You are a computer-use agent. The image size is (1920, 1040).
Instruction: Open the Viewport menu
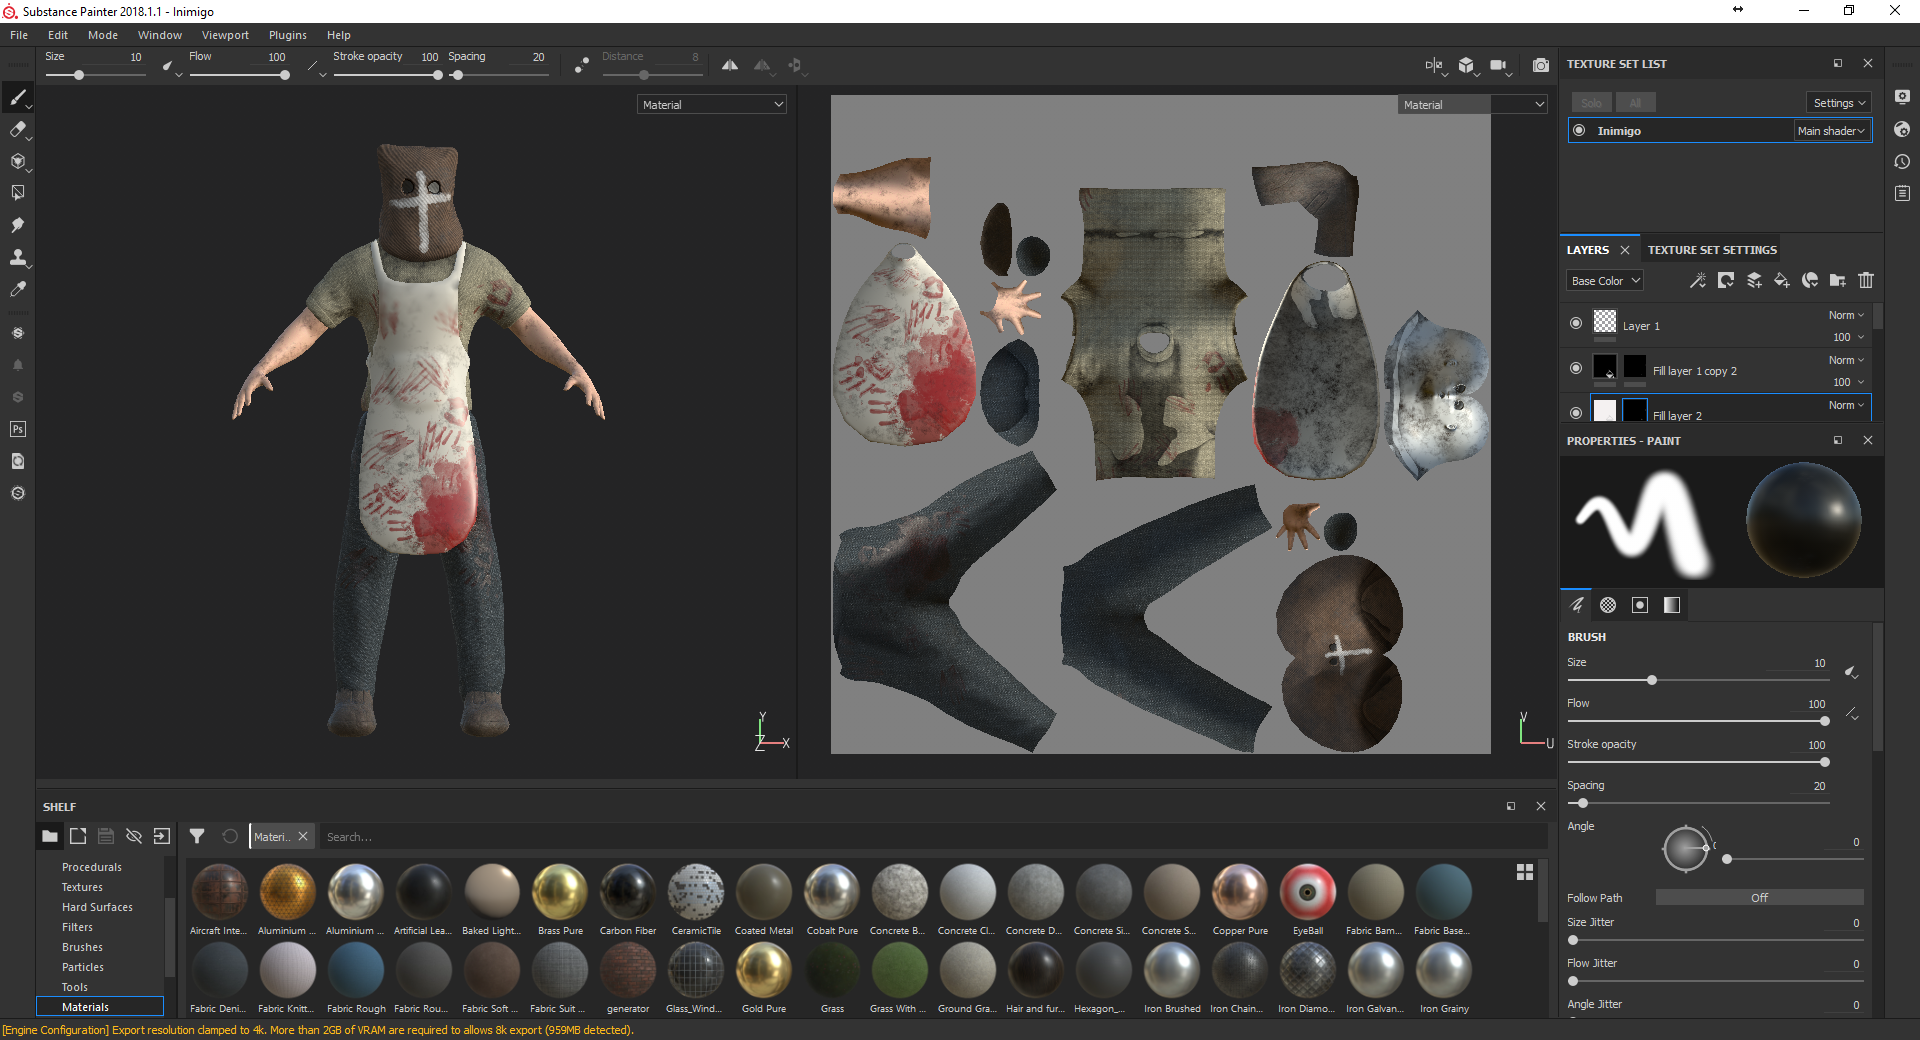tap(225, 35)
